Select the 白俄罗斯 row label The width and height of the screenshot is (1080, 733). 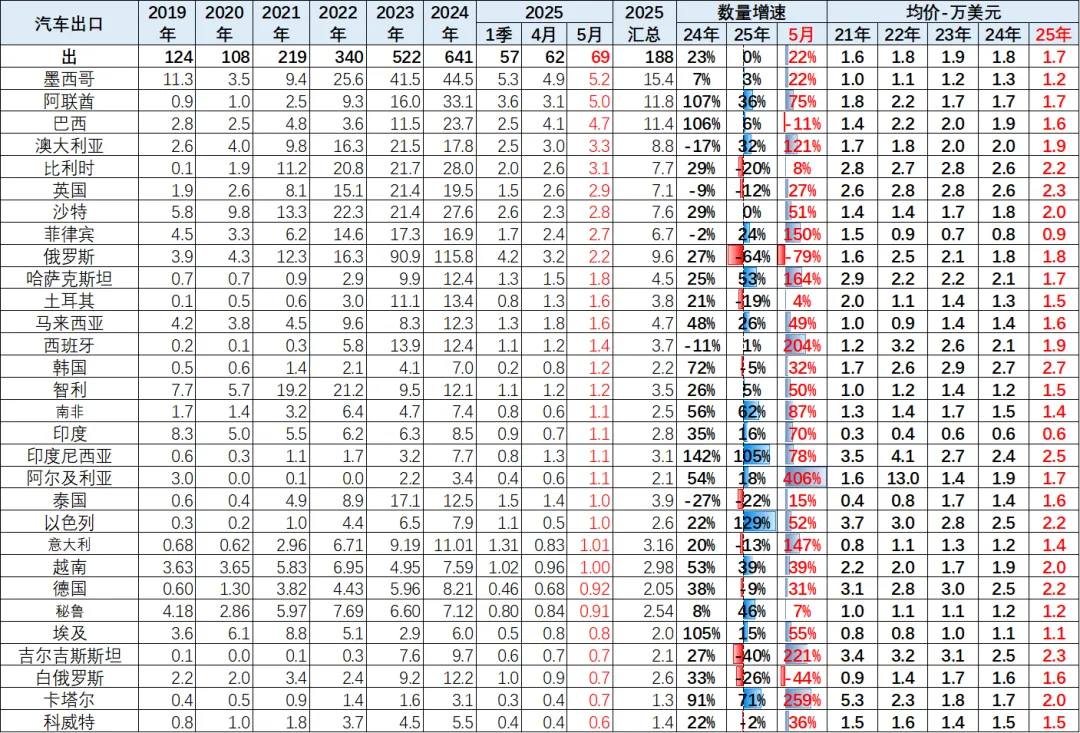pyautogui.click(x=68, y=679)
